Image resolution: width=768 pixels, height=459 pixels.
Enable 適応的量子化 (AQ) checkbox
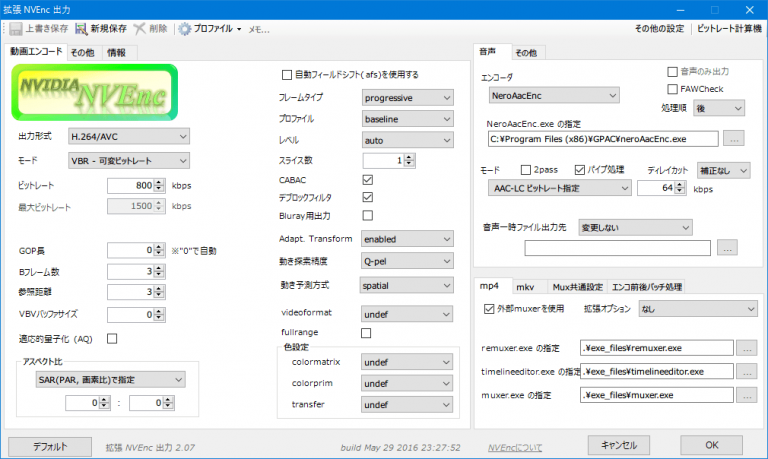[x=112, y=338]
